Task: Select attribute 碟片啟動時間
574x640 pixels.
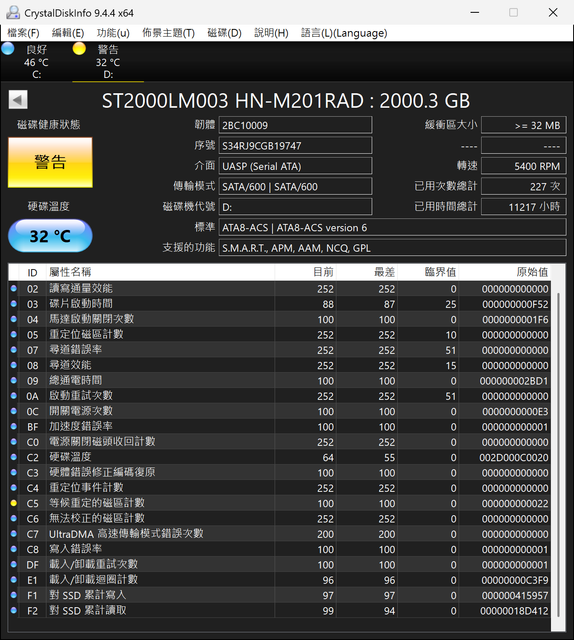Action: coord(81,304)
